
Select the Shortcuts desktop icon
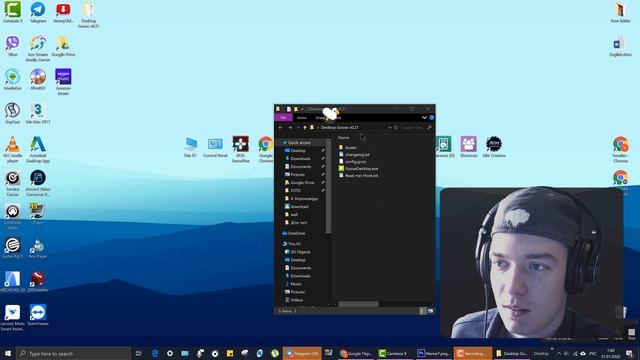(x=469, y=147)
